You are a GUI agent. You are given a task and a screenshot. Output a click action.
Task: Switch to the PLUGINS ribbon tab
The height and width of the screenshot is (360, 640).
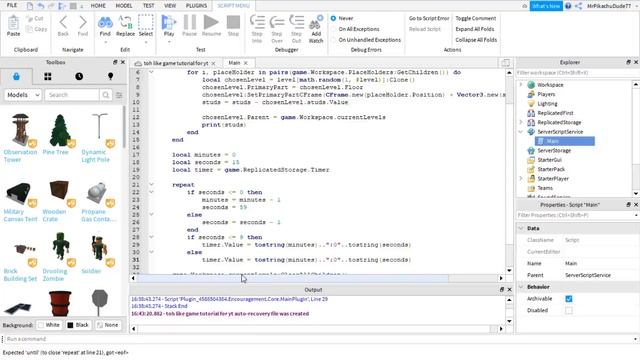tap(196, 6)
